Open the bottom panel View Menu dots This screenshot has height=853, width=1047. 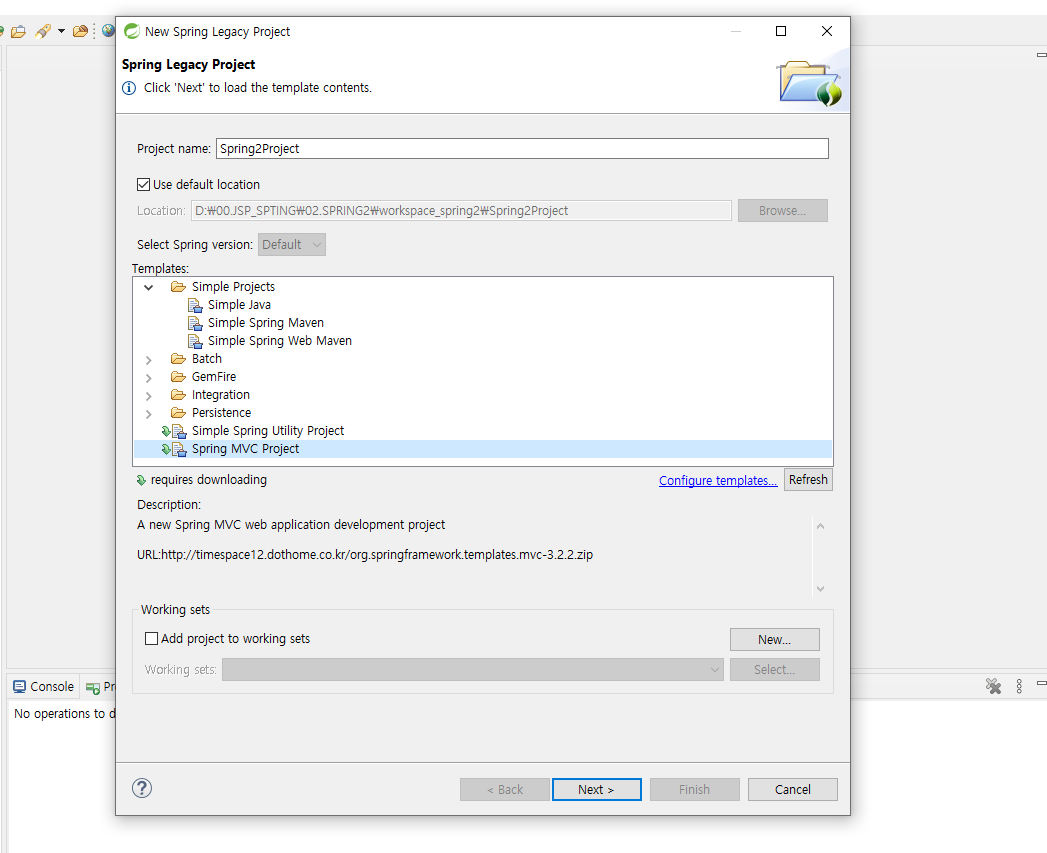click(x=1019, y=686)
